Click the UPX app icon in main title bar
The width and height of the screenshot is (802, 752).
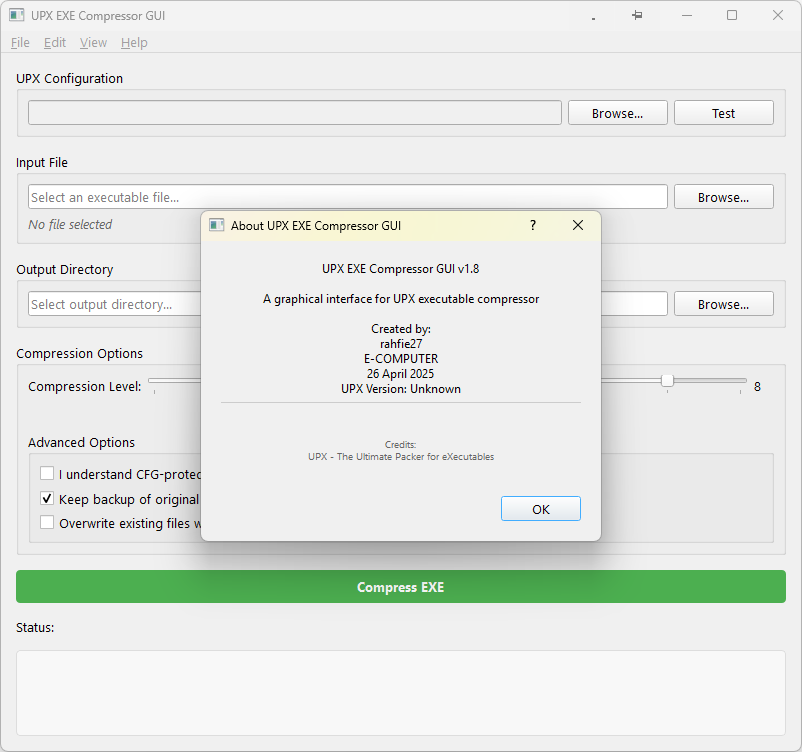(x=16, y=15)
